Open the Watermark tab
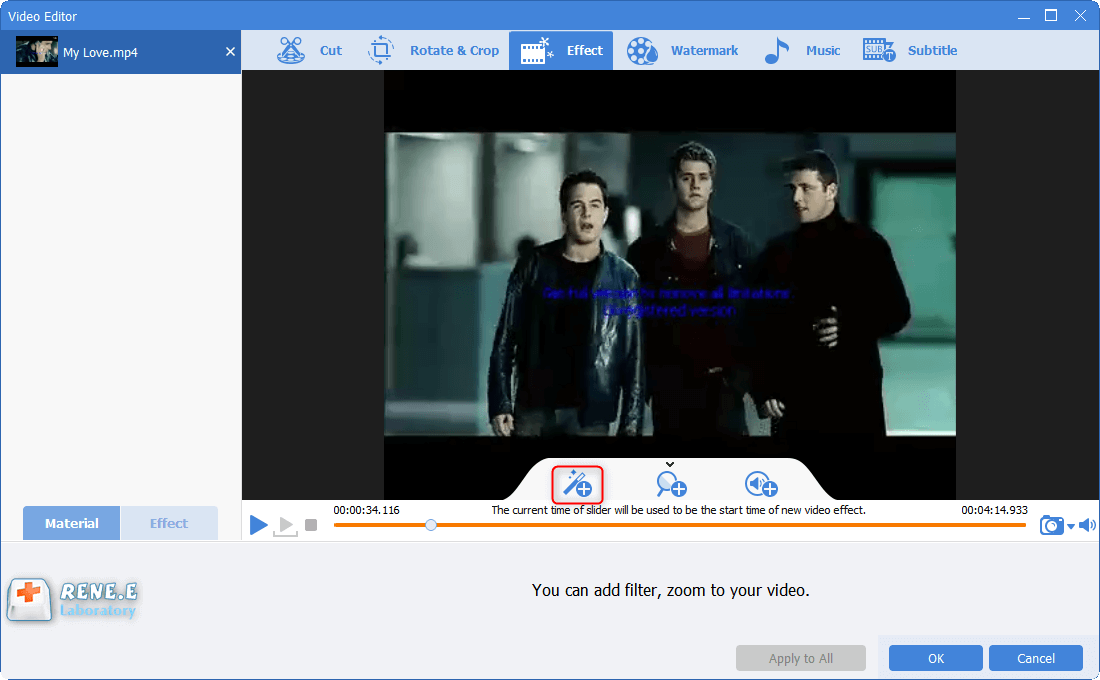 [683, 51]
